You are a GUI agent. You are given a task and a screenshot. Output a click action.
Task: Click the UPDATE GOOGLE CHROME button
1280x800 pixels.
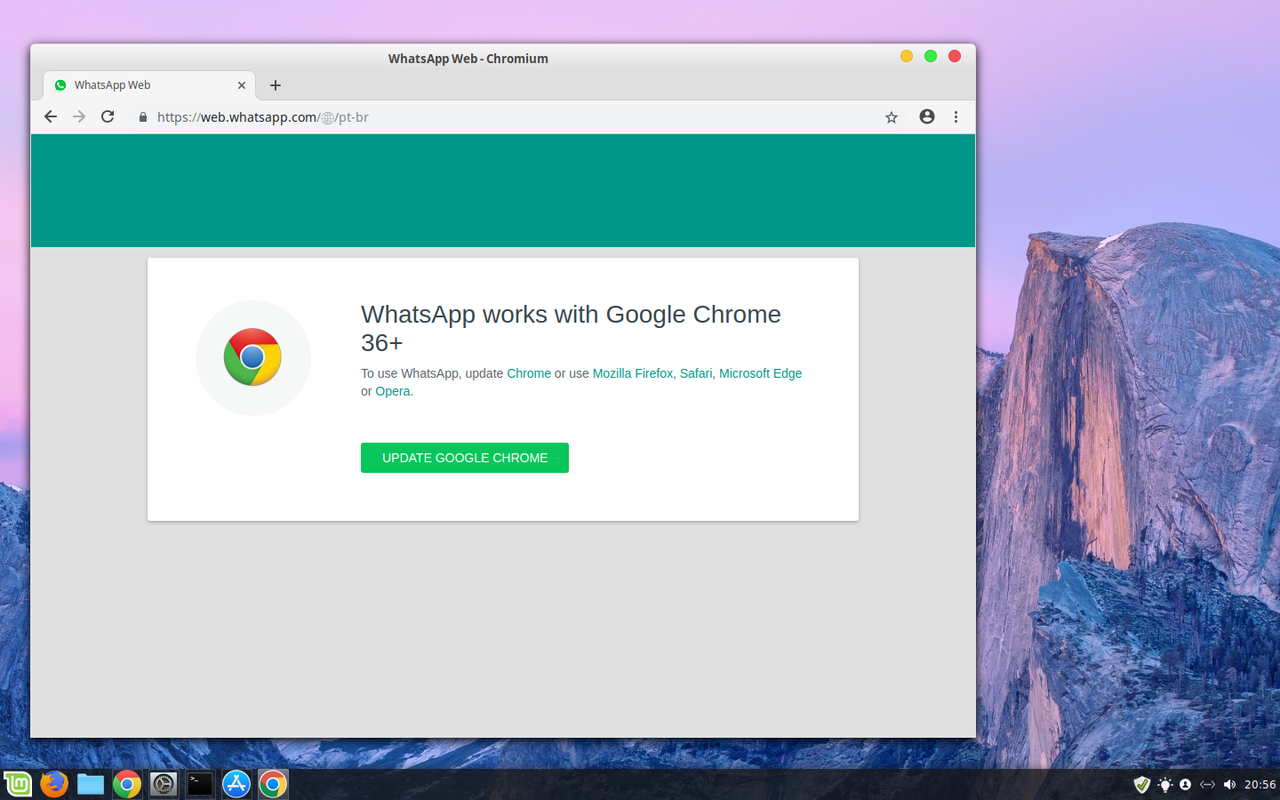(x=465, y=458)
